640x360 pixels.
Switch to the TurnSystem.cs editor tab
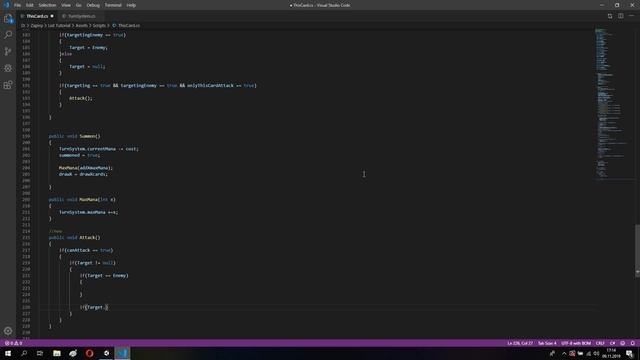(x=81, y=16)
